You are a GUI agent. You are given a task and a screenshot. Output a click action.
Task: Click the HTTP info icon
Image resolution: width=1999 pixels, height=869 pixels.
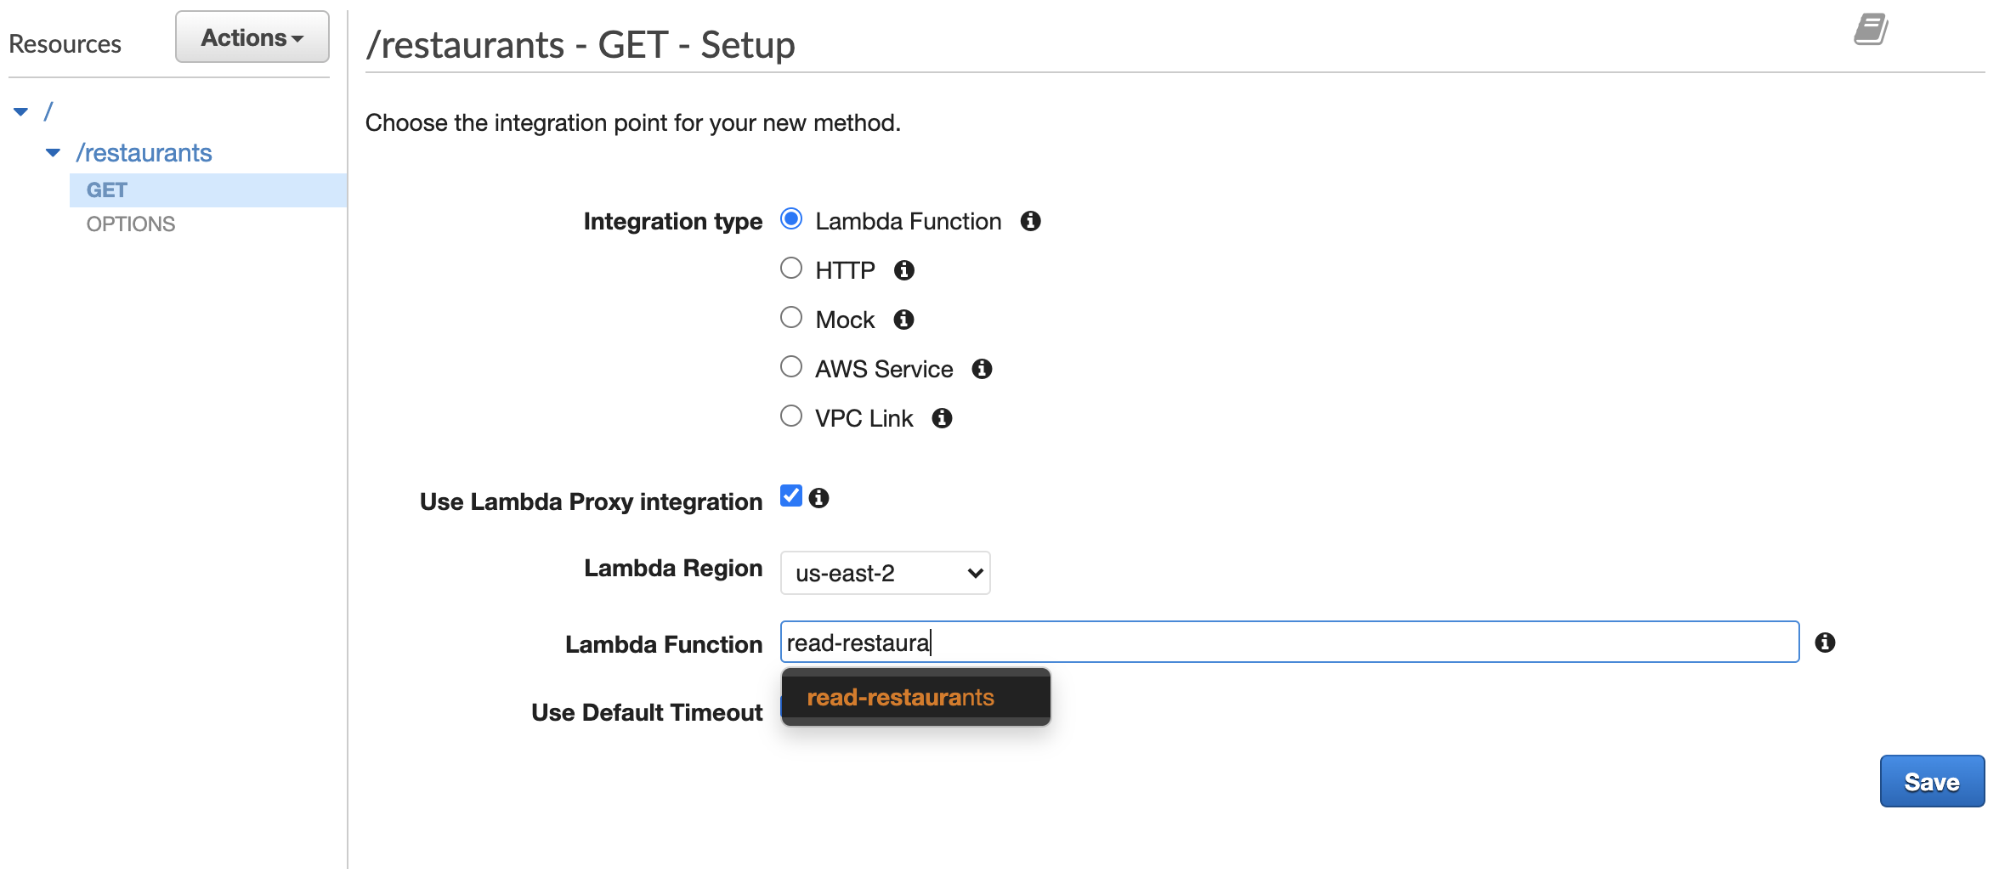904,269
